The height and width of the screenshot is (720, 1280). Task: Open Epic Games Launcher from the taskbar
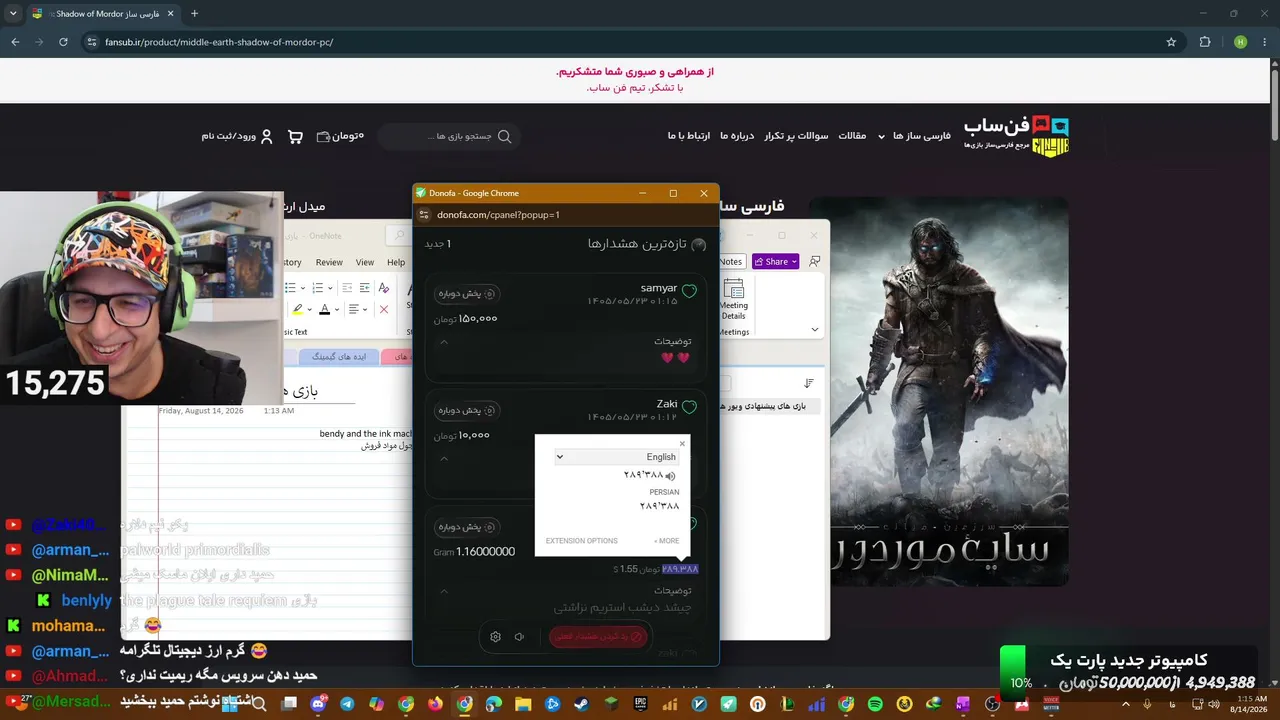coord(640,704)
